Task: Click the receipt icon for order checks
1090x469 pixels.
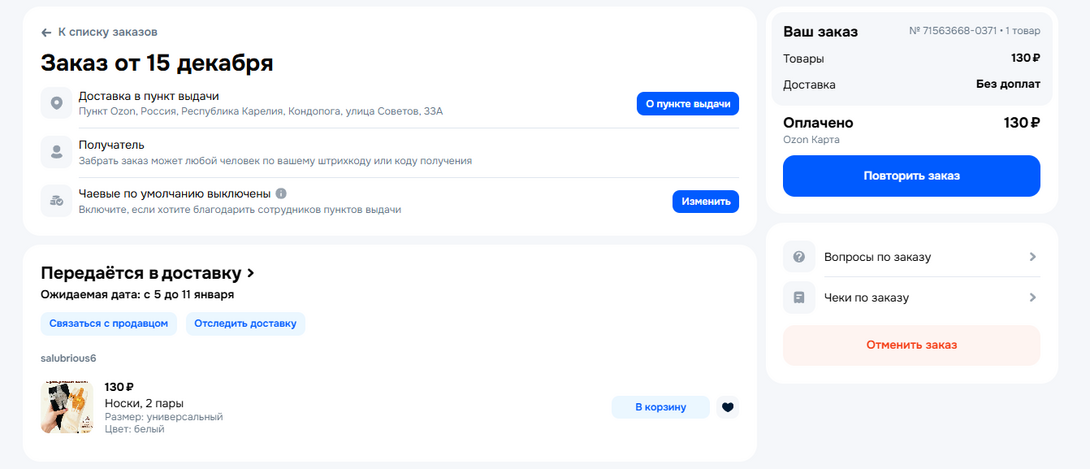Action: (x=799, y=297)
